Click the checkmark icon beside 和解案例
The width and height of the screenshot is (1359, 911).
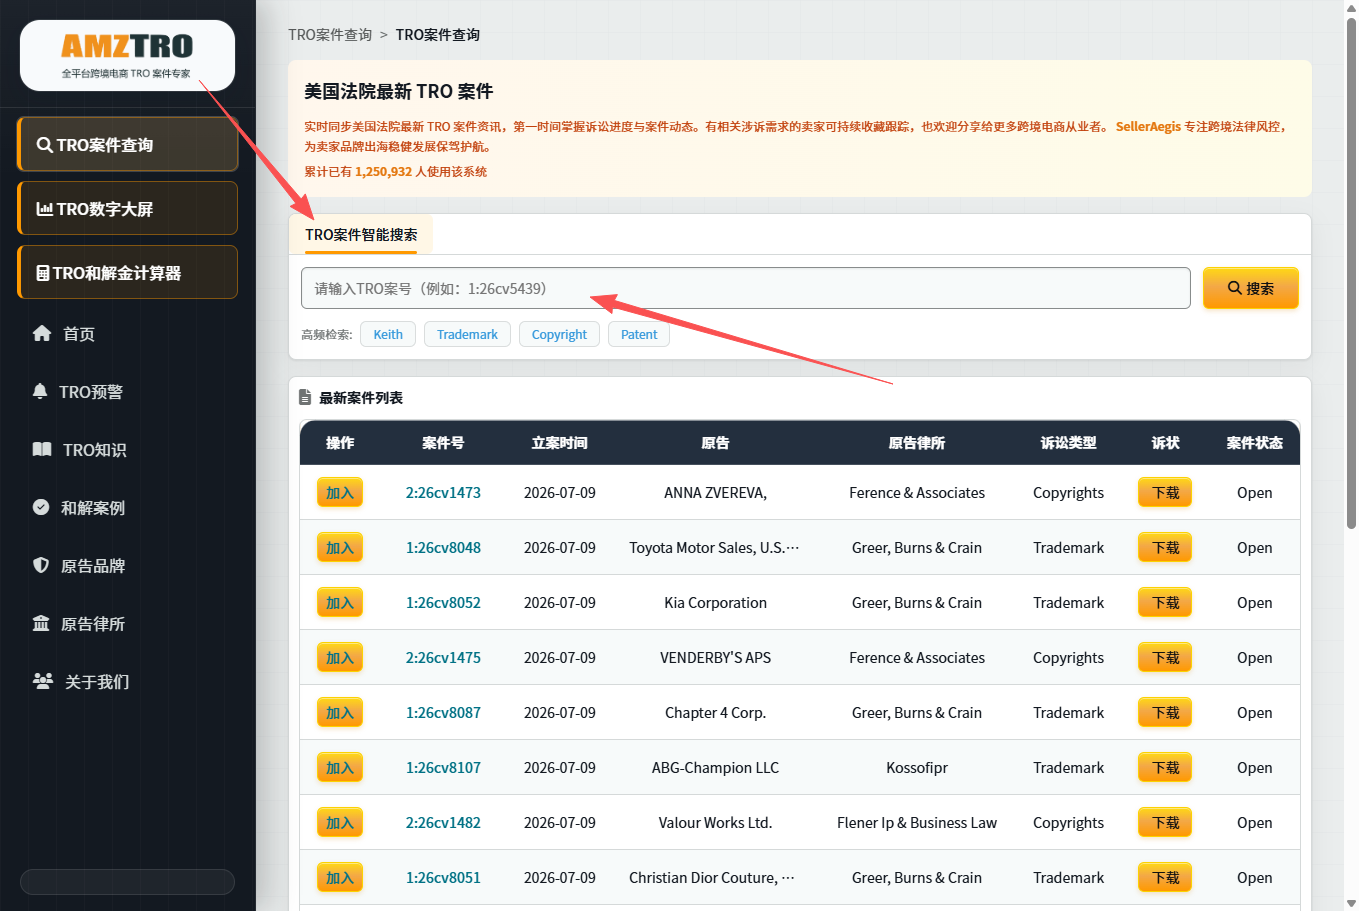pyautogui.click(x=41, y=507)
